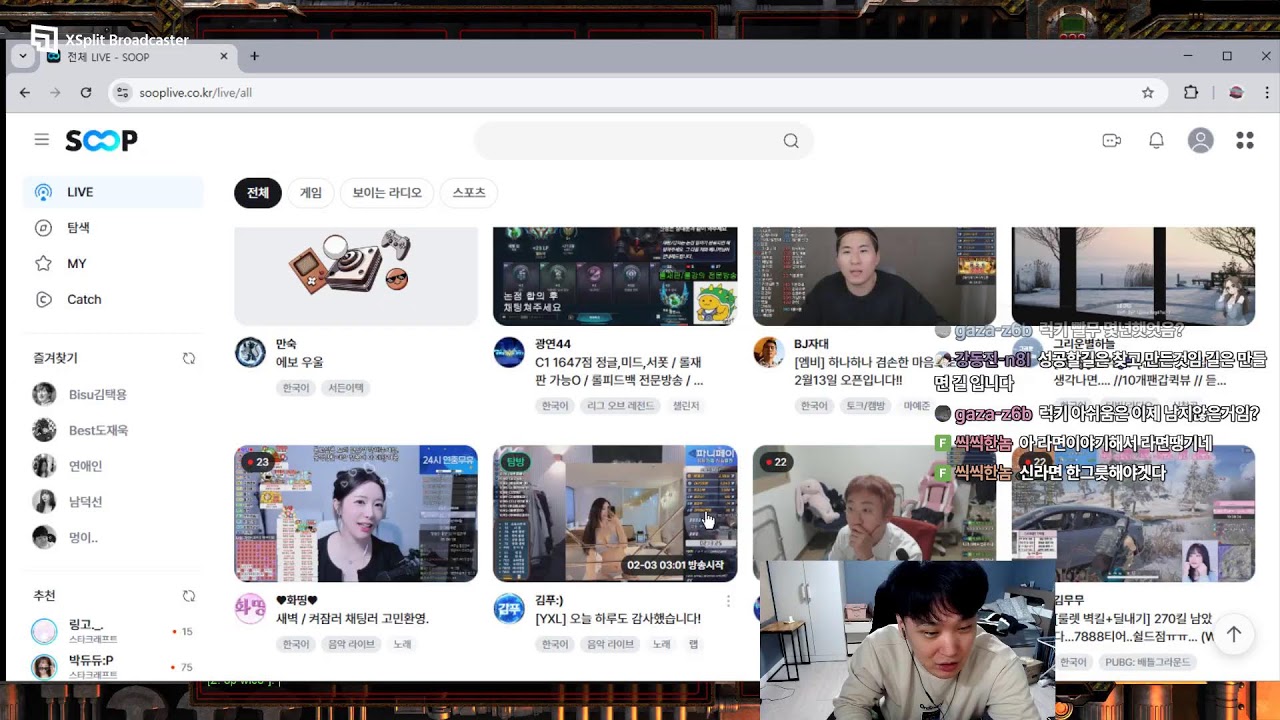This screenshot has width=1280, height=720.
Task: Go back in browser history
Action: (25, 92)
